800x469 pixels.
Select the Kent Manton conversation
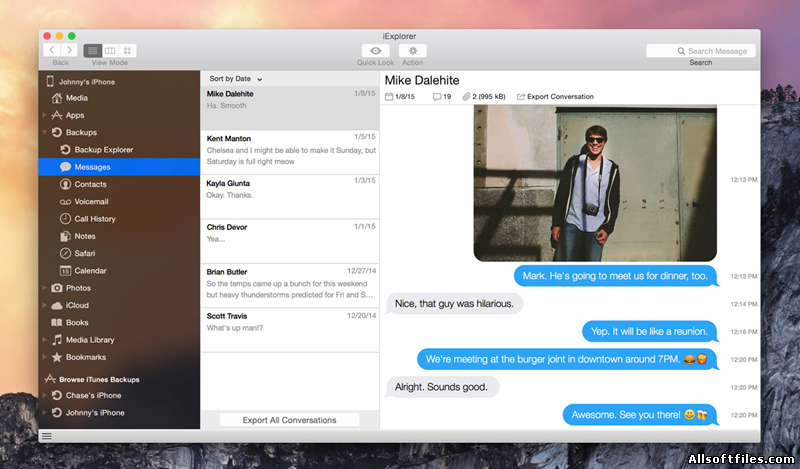(290, 151)
